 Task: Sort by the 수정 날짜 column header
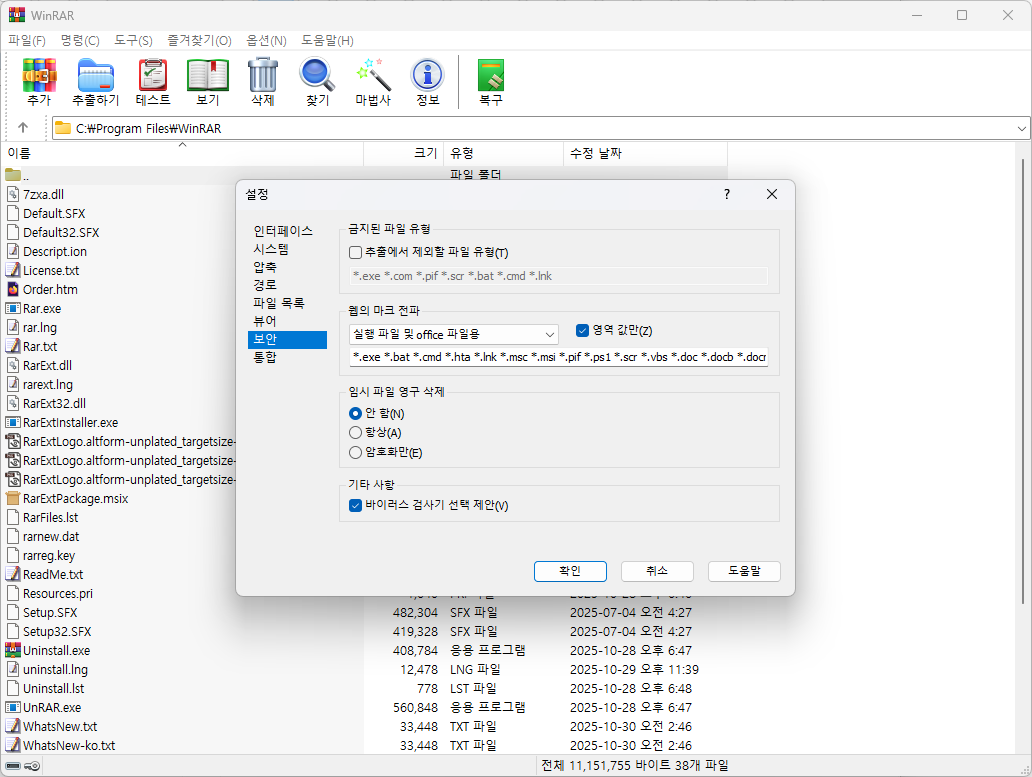[x=646, y=153]
